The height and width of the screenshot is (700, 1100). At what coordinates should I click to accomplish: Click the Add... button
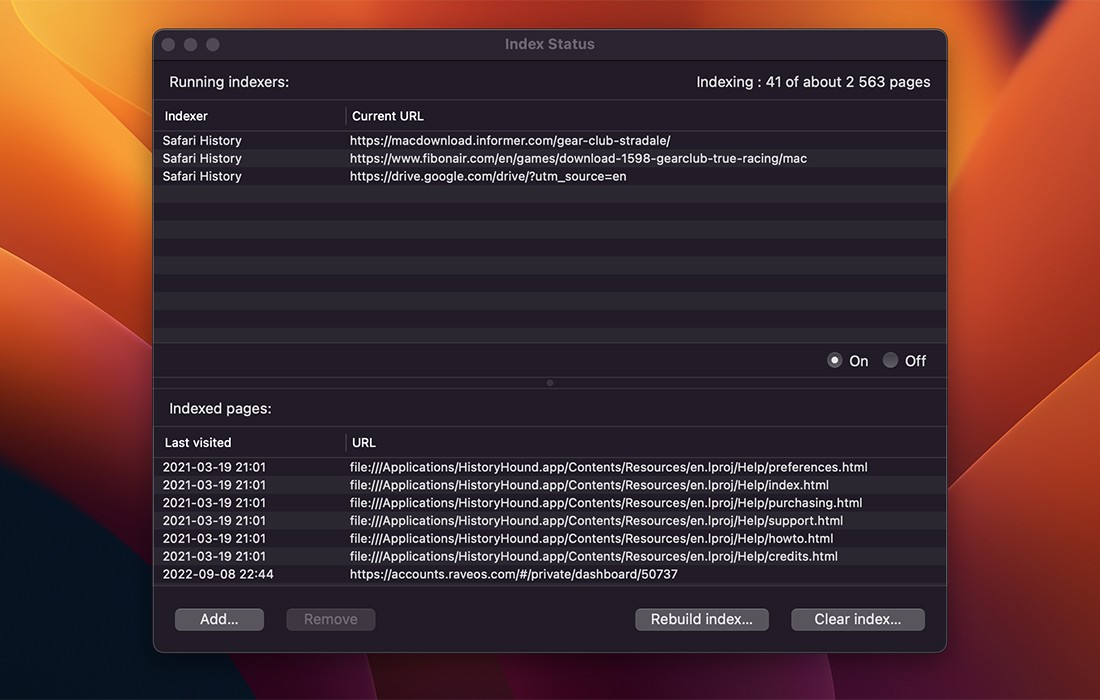click(x=219, y=619)
